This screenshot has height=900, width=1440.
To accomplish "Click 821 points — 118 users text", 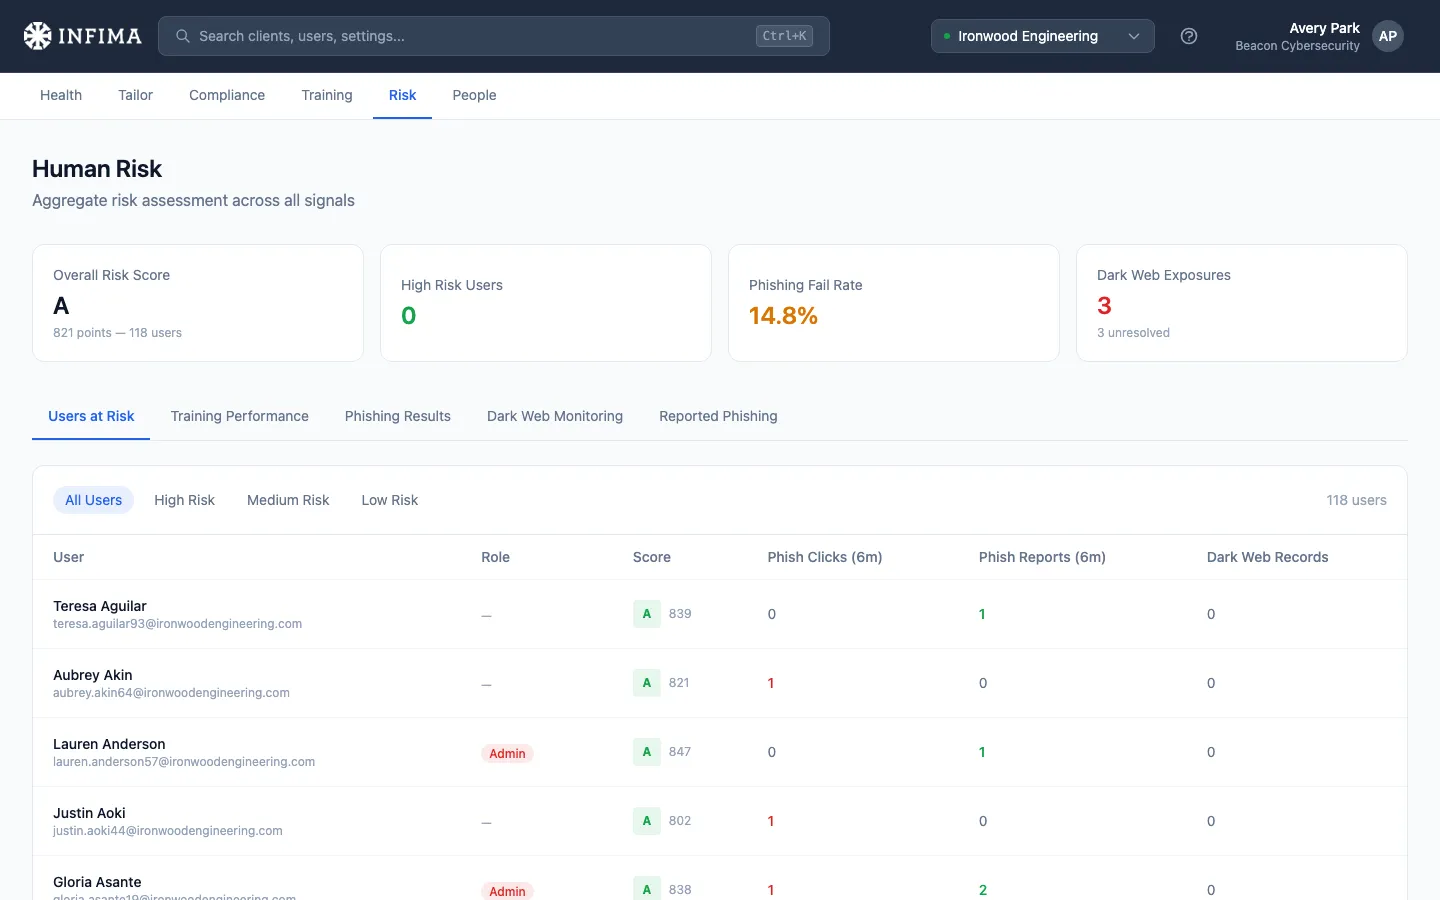I will [117, 333].
